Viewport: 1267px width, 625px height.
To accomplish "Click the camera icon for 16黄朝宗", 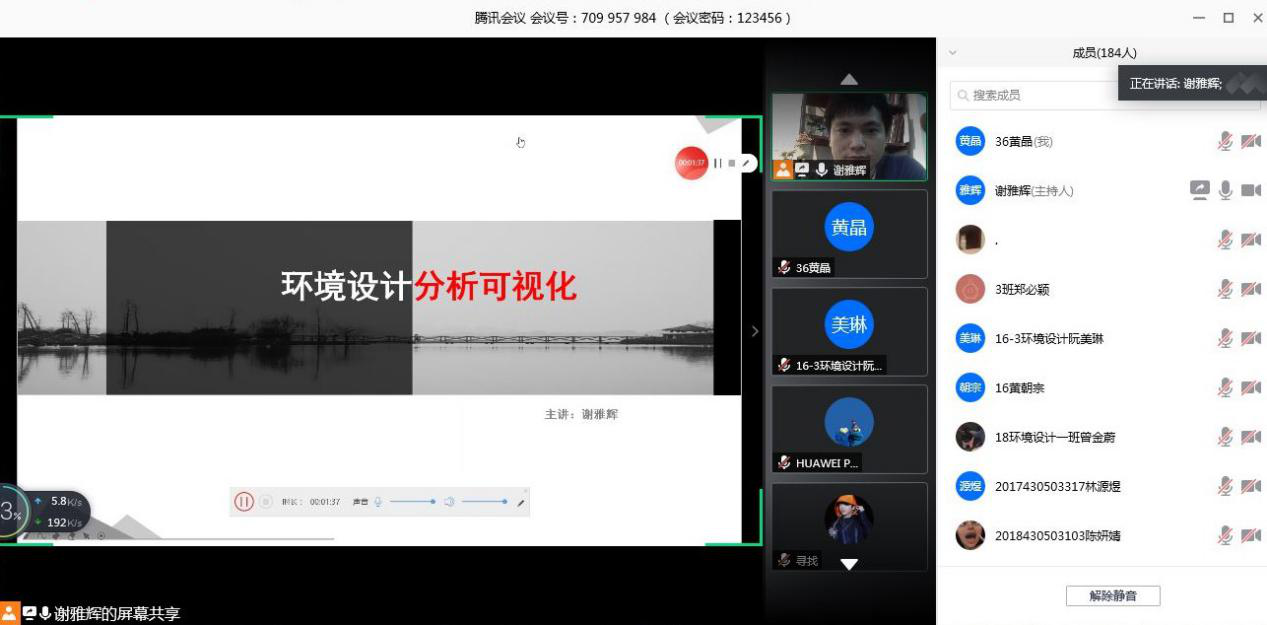I will coord(1251,387).
